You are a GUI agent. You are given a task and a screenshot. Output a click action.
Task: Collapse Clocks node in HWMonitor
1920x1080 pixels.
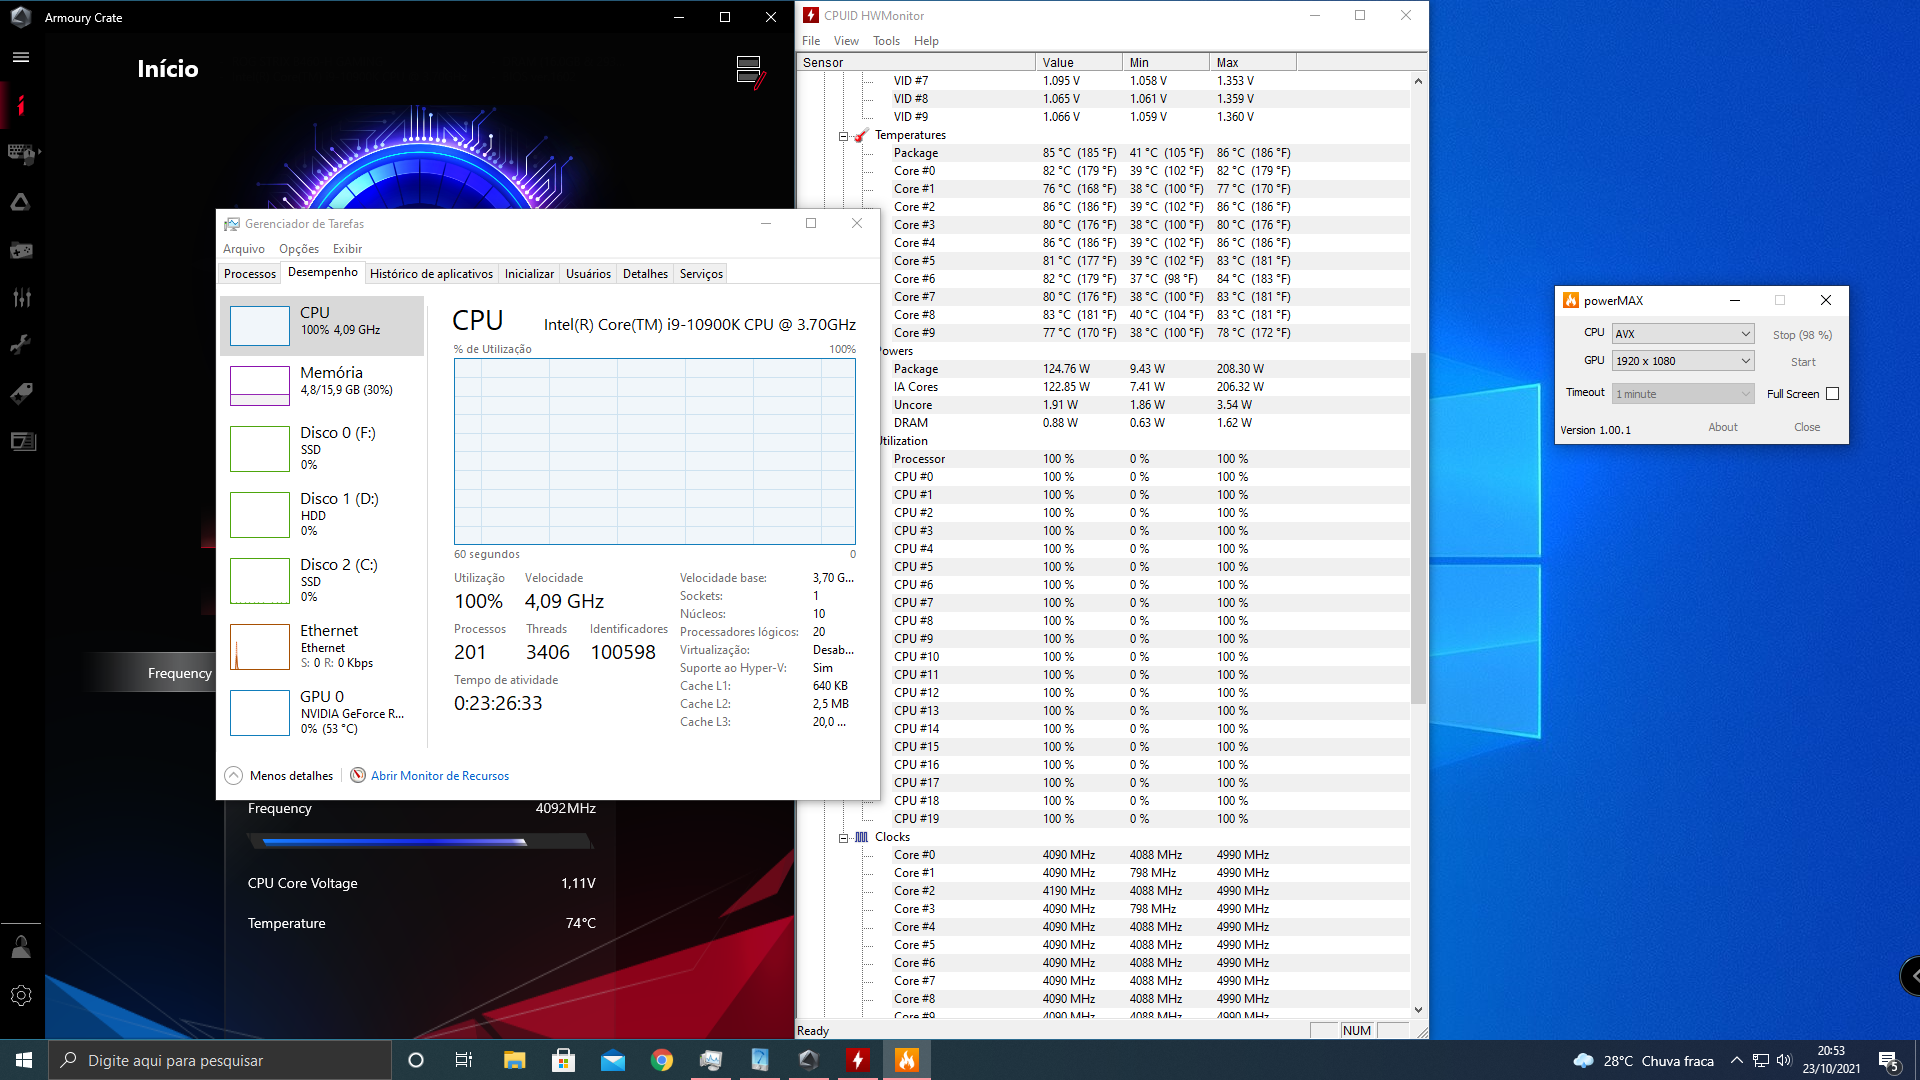[x=843, y=838]
